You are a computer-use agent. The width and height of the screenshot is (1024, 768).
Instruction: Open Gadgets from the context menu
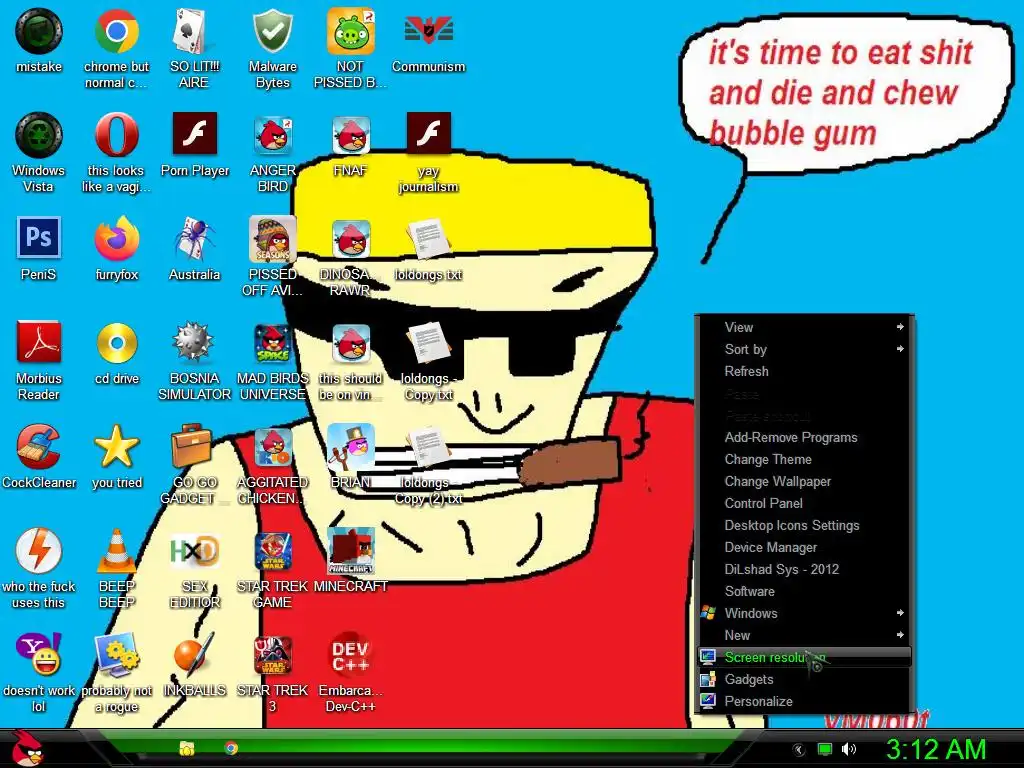pos(804,679)
